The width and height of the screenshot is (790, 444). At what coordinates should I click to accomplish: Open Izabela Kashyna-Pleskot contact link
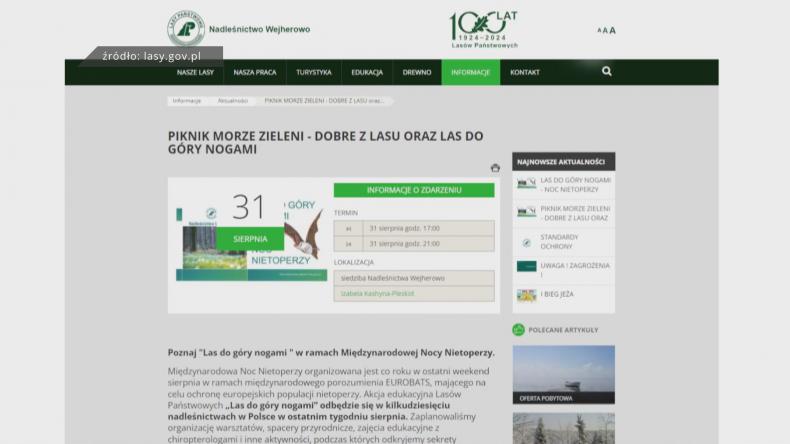pyautogui.click(x=377, y=293)
